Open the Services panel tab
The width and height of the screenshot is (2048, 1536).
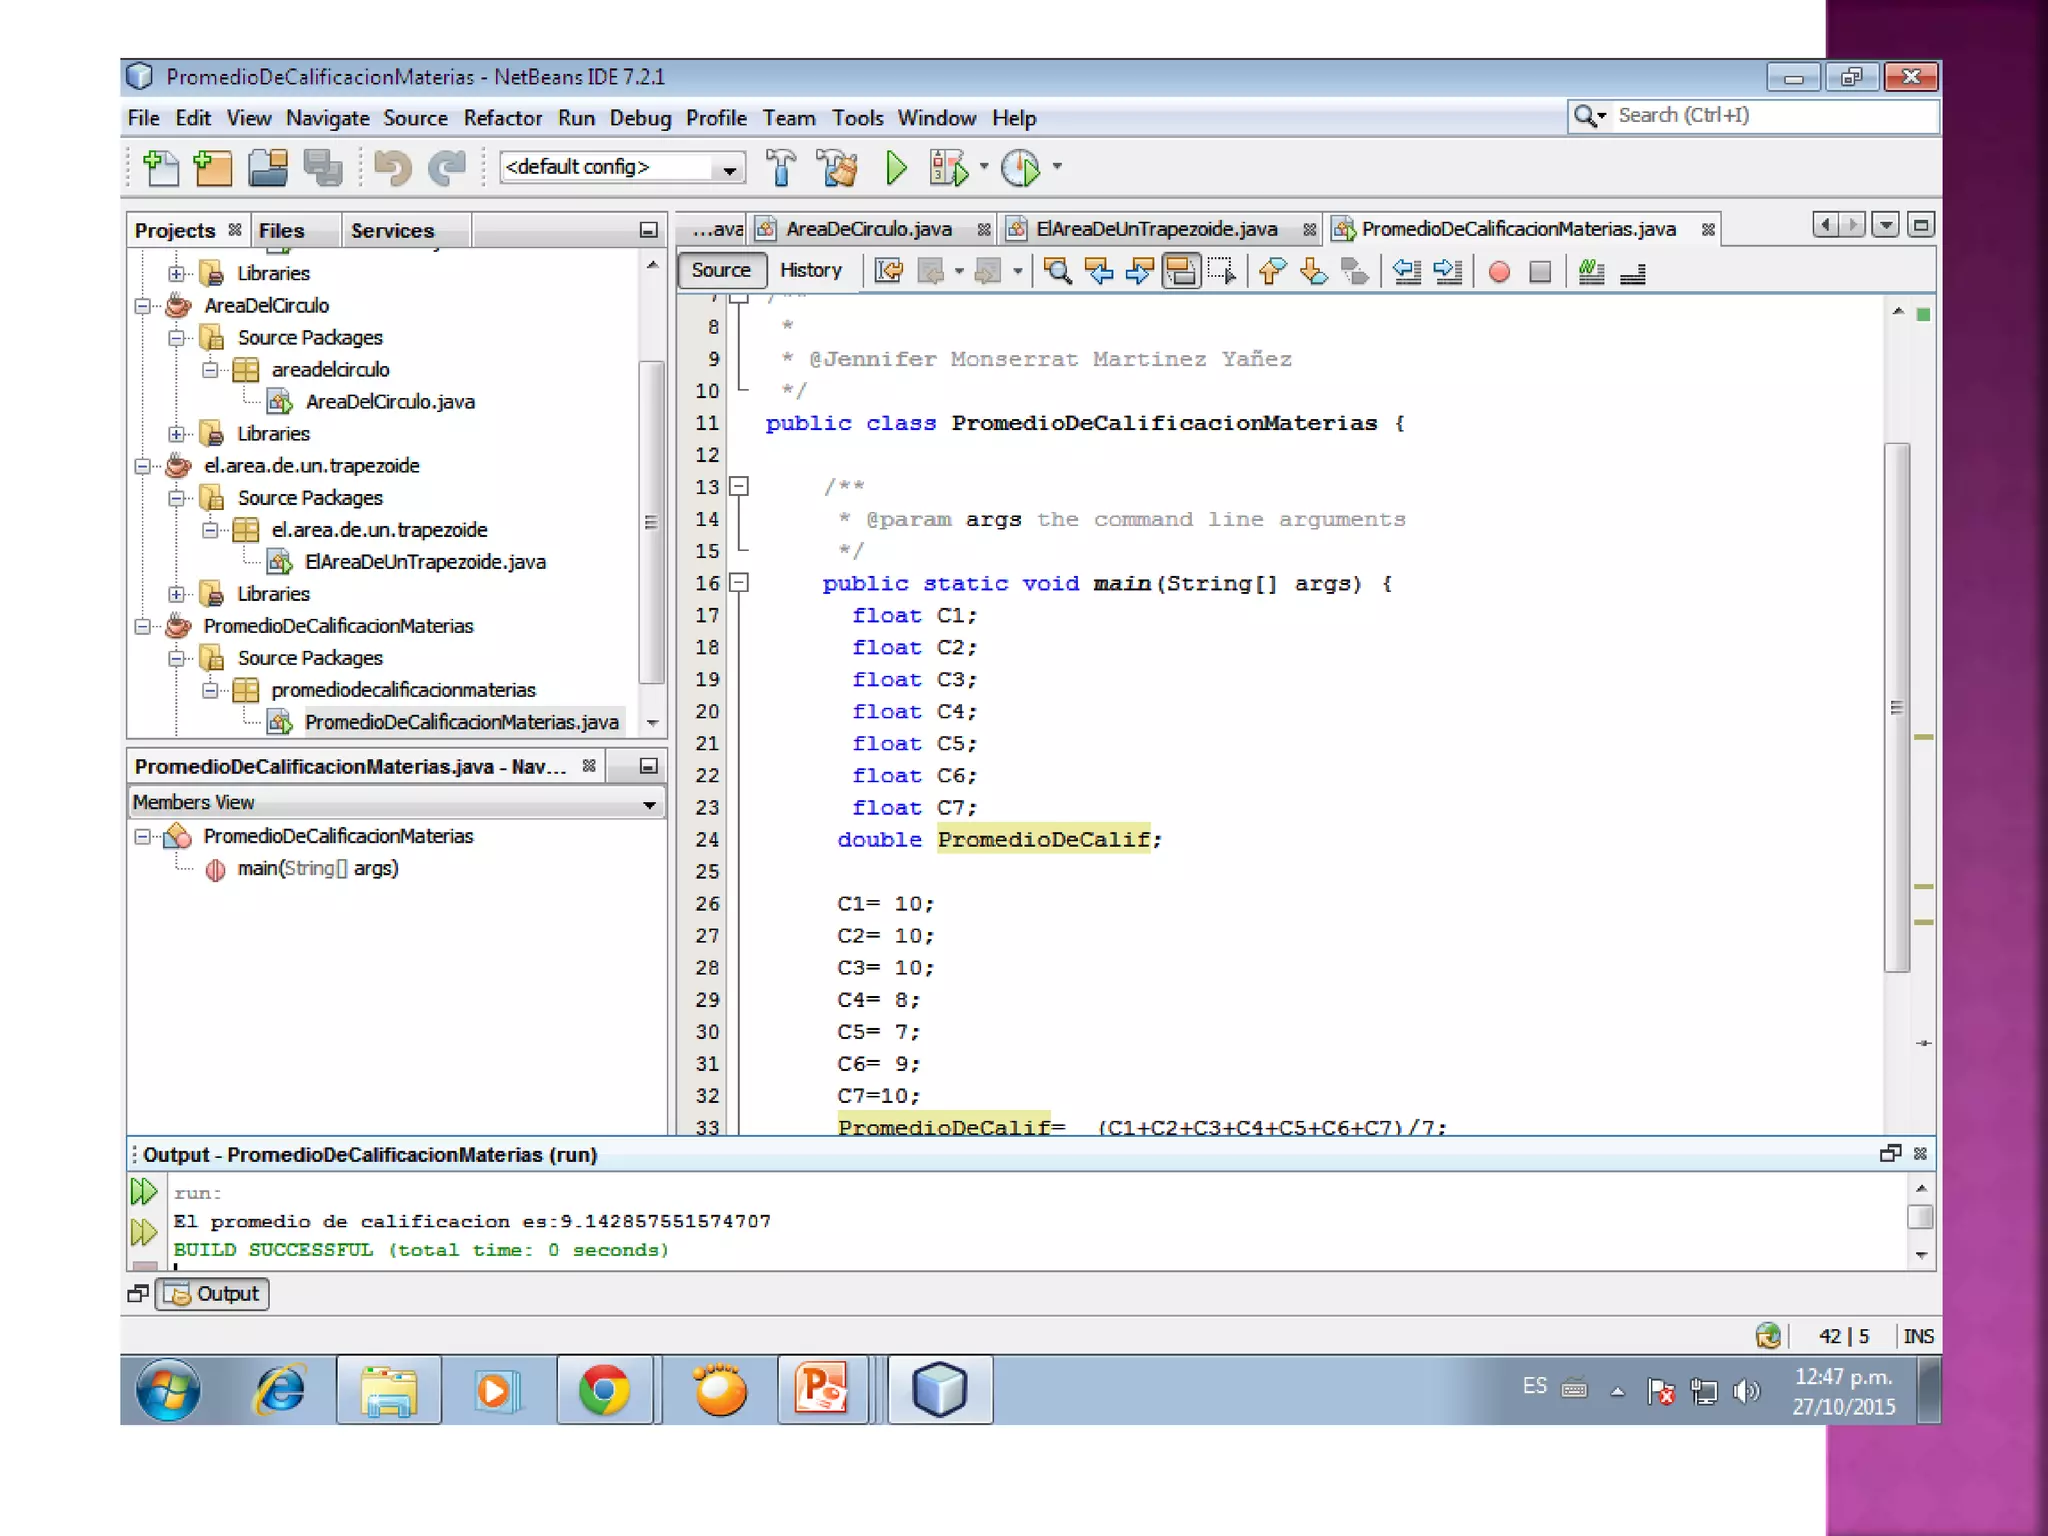coord(392,231)
